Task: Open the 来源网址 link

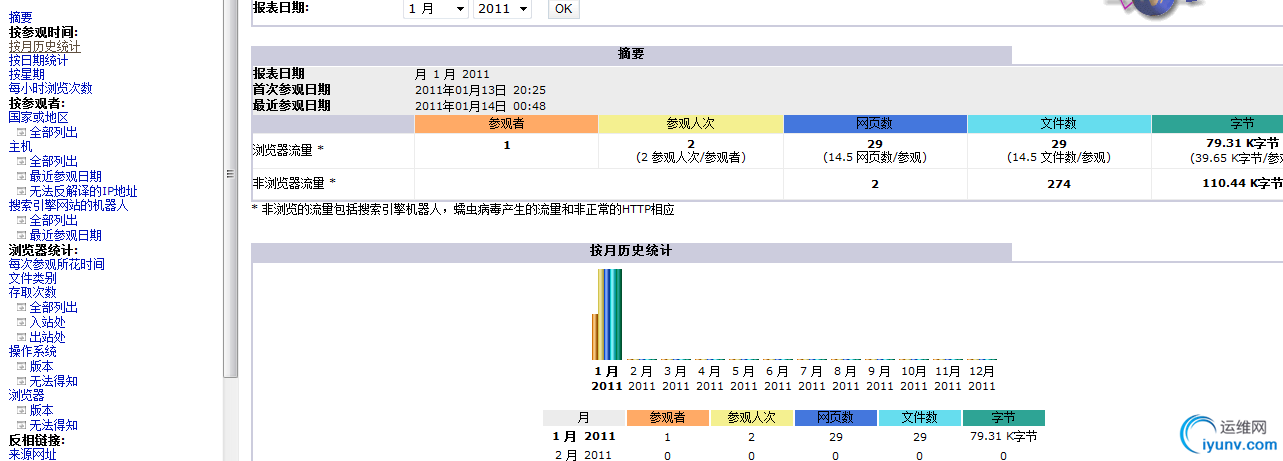Action: tap(33, 454)
